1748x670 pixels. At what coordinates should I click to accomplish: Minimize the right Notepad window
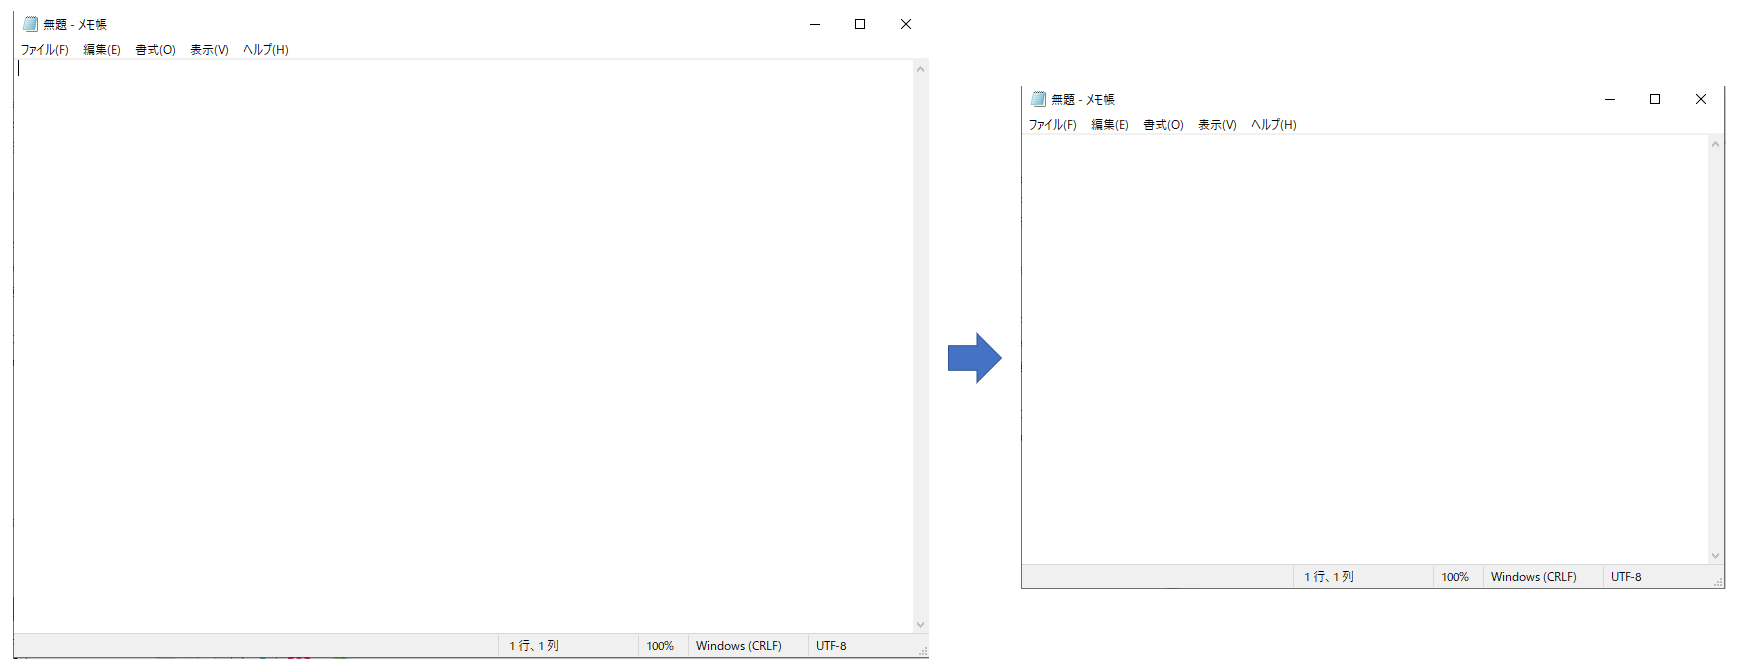tap(1610, 99)
